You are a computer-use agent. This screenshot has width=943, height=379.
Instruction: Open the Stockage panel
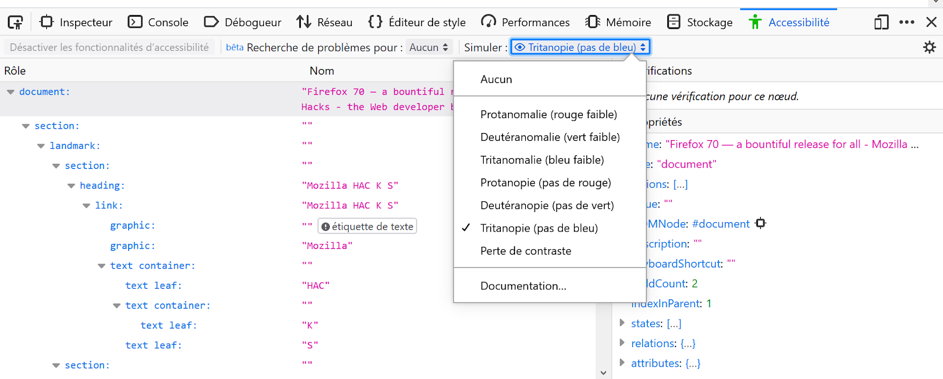click(700, 22)
